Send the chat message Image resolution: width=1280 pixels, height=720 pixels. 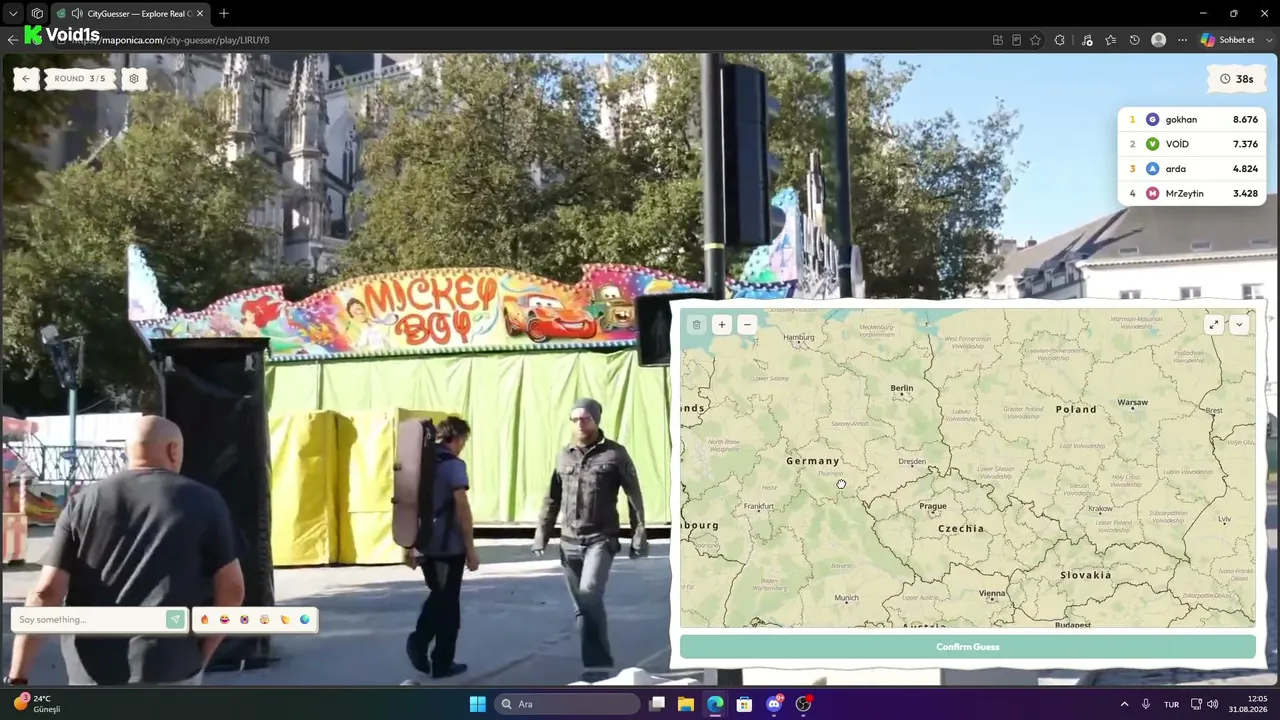[175, 620]
